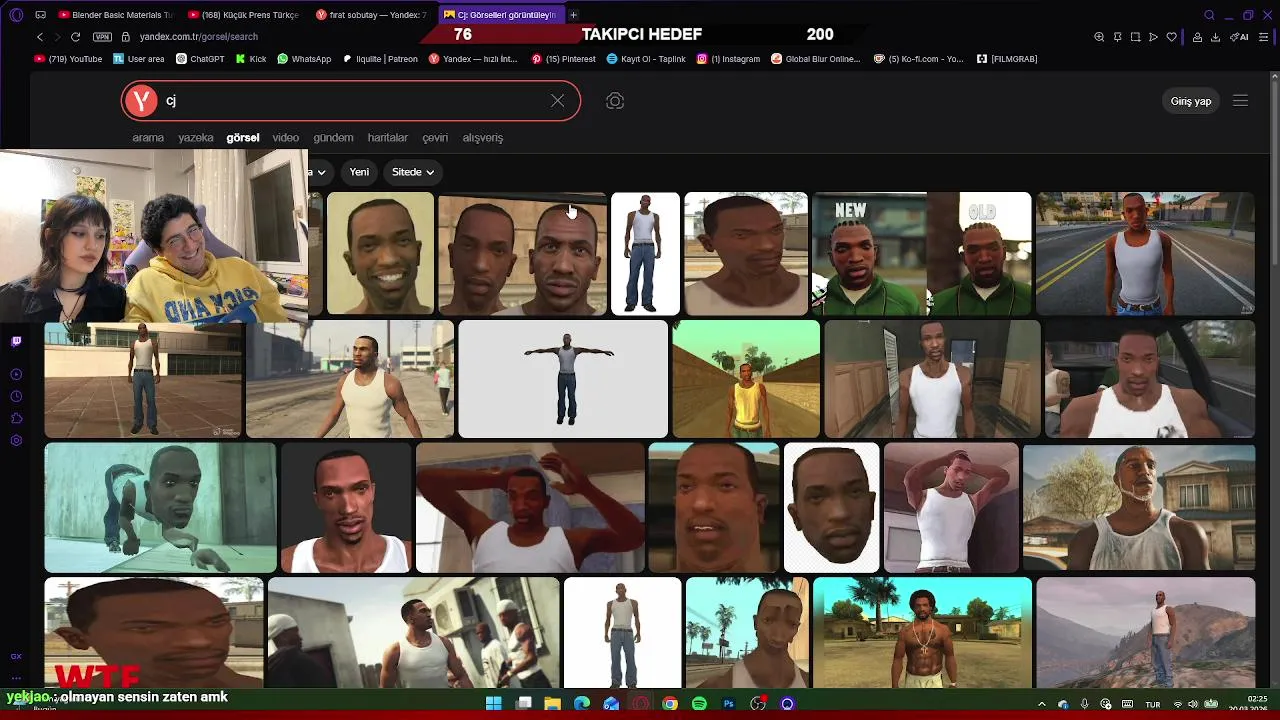Select the yazeka tab

196,138
